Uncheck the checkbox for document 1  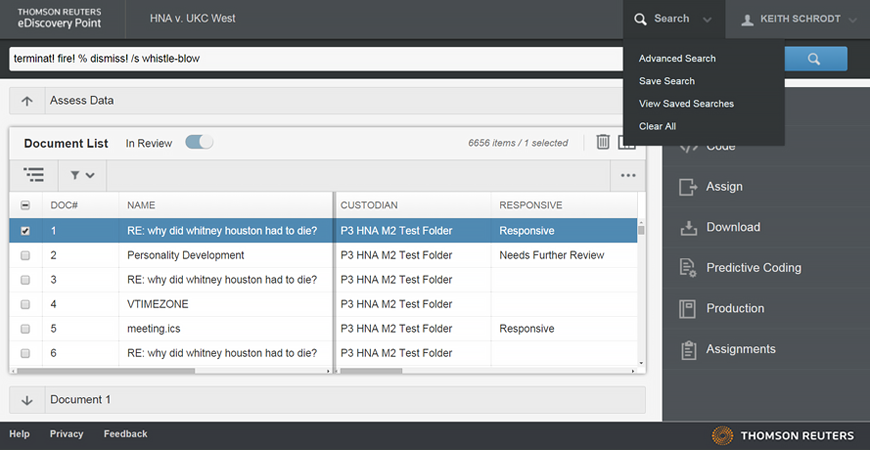coord(25,231)
